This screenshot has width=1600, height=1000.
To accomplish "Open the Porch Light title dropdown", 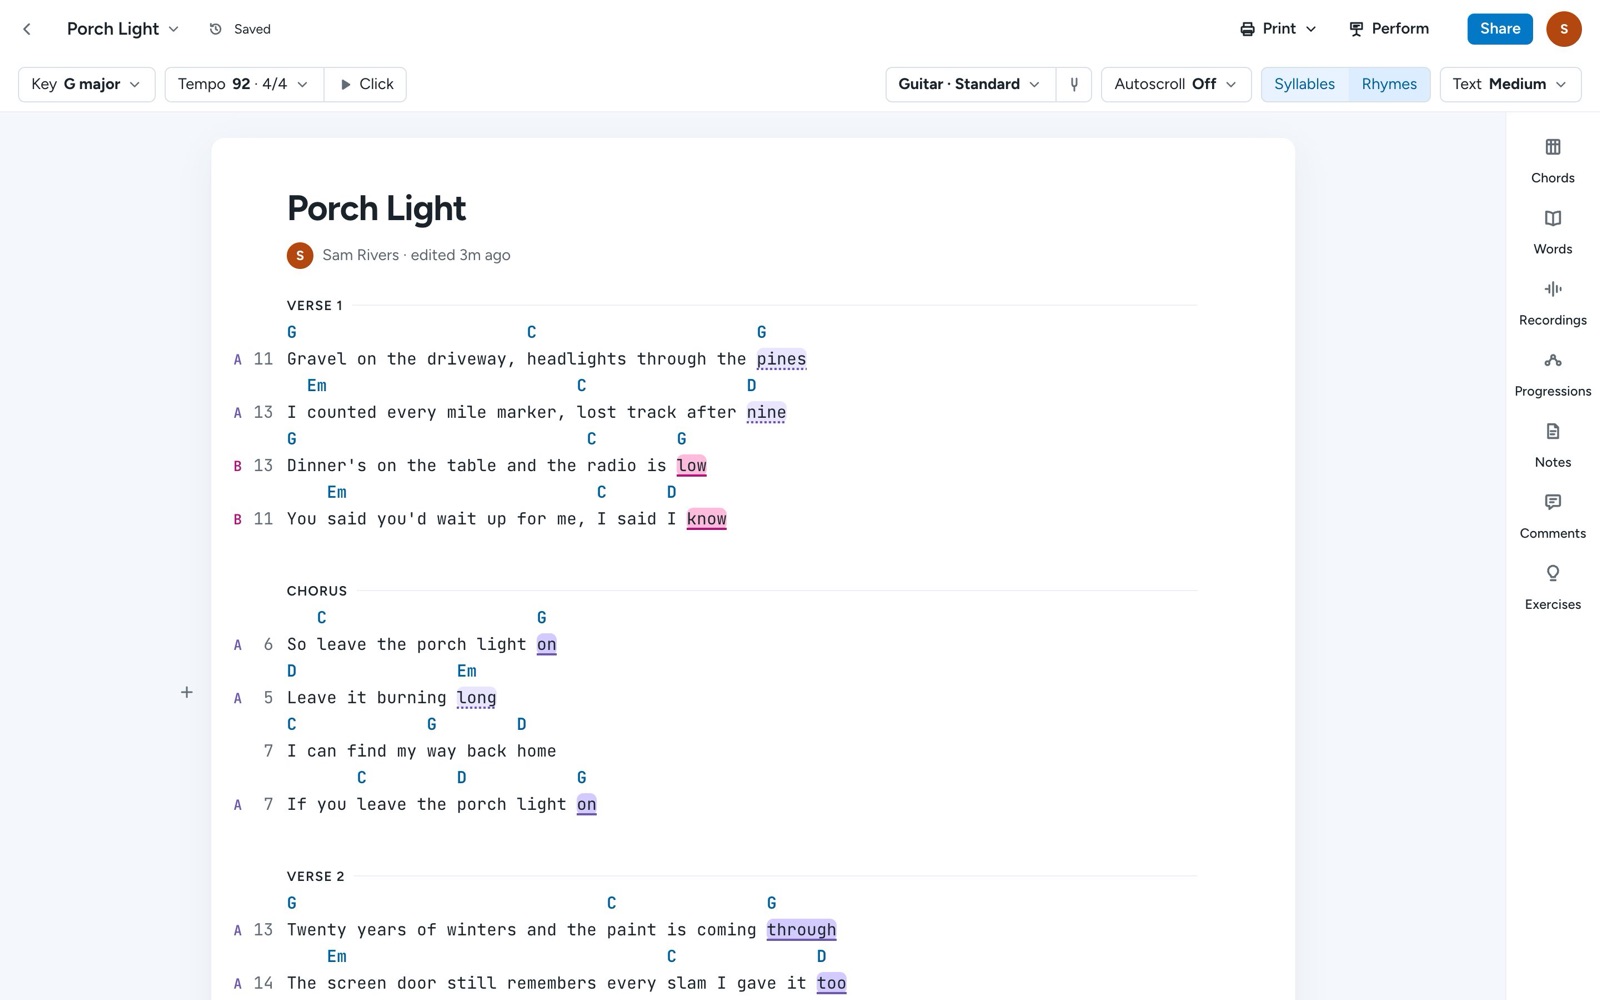I will click(122, 29).
